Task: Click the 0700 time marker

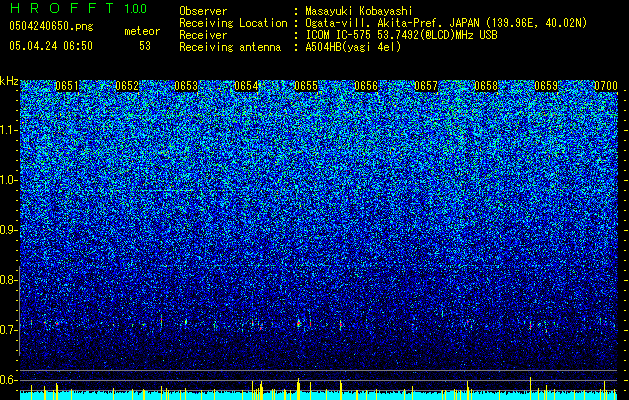Action: point(606,86)
